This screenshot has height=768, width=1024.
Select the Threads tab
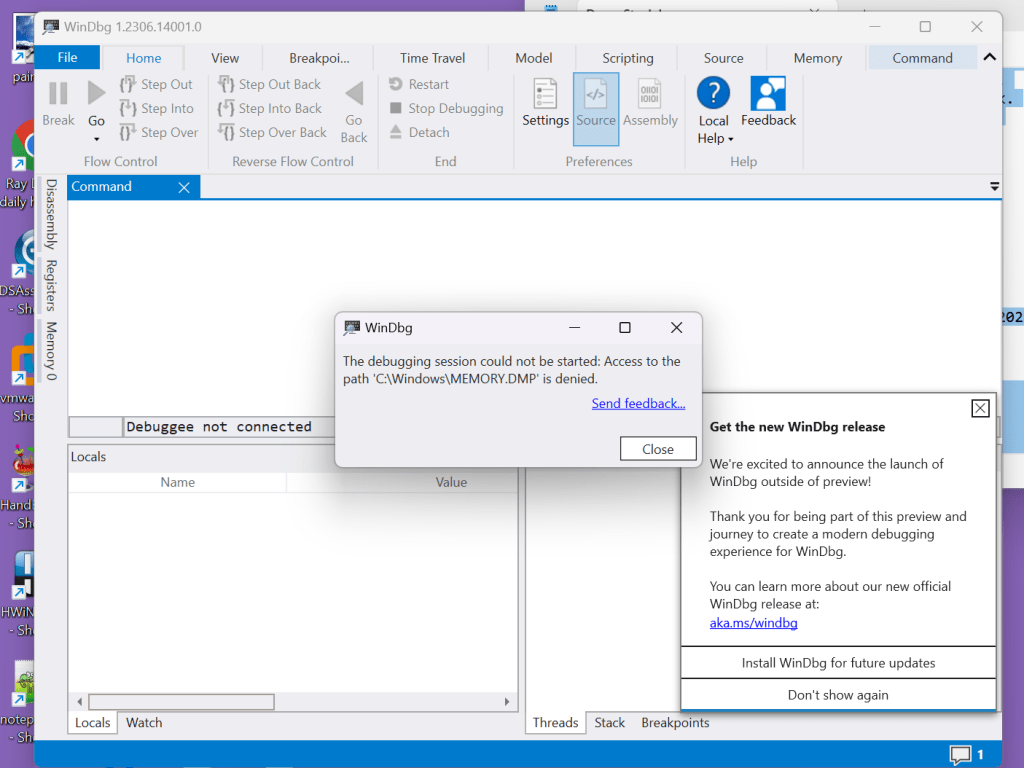click(555, 723)
